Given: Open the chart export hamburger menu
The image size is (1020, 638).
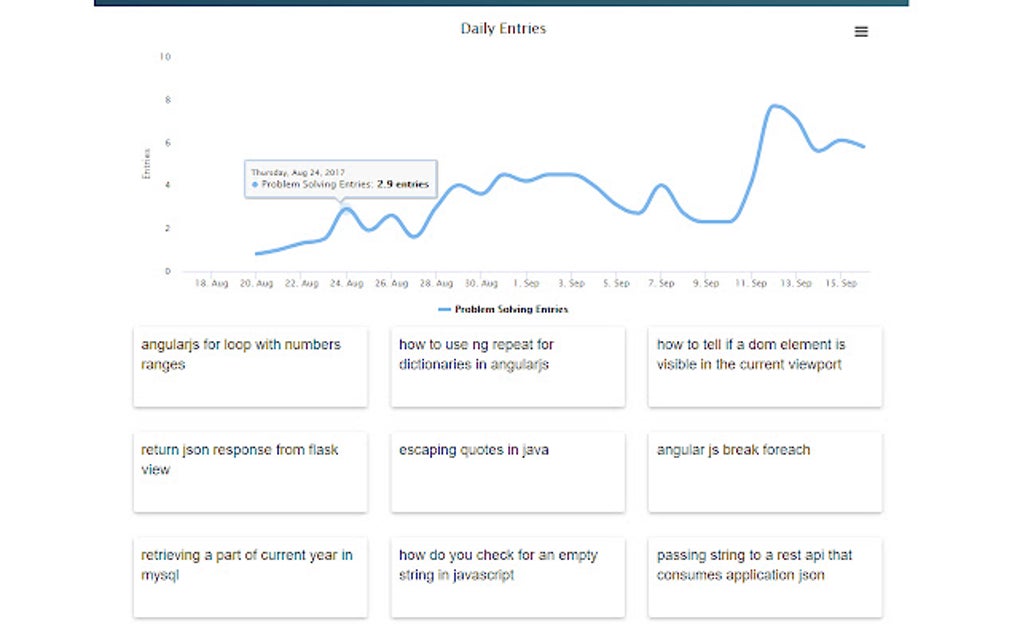Looking at the screenshot, I should (x=861, y=31).
